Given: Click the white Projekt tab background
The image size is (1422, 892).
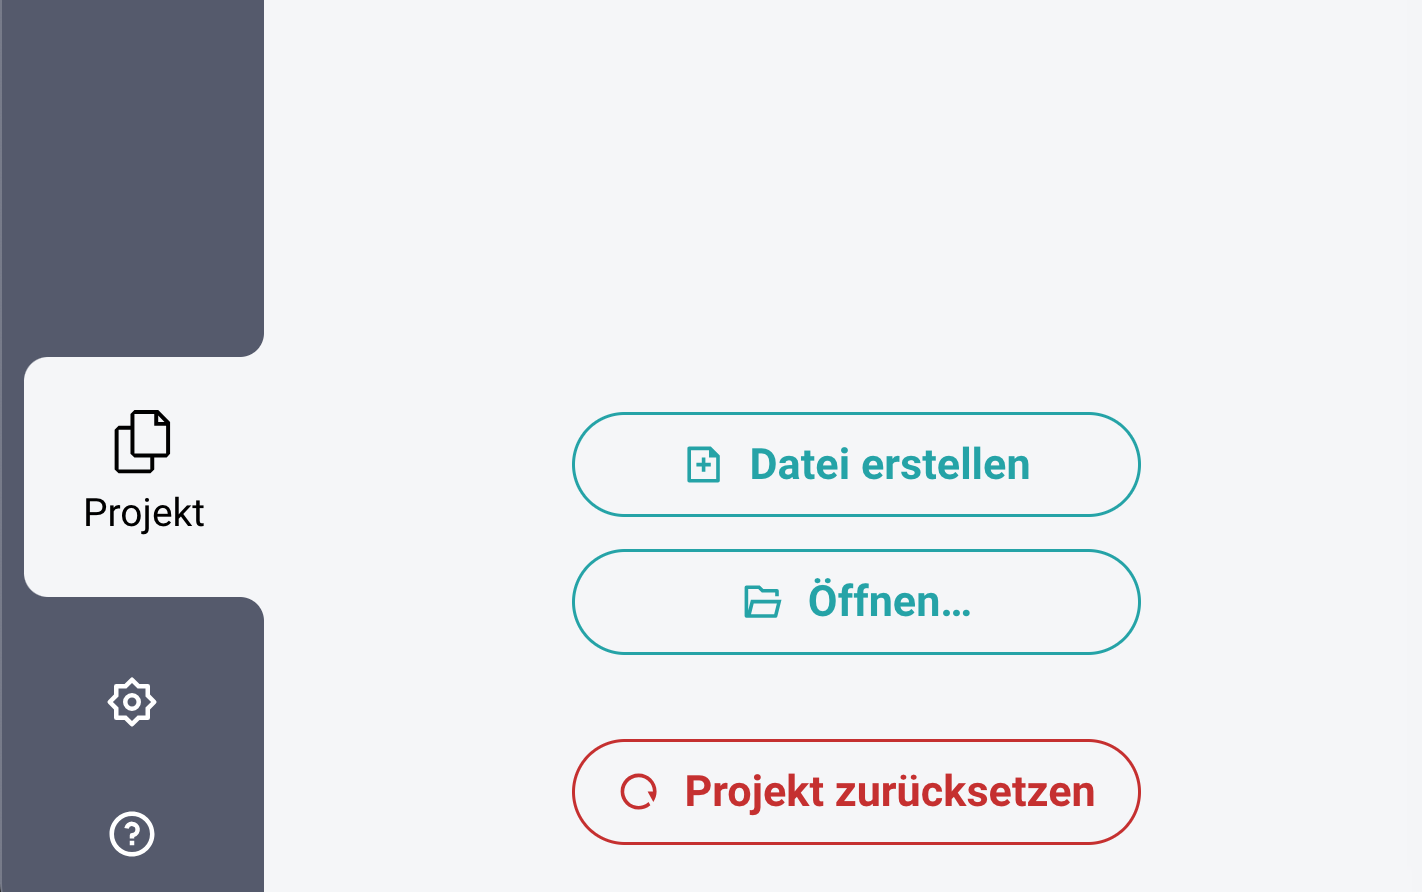Looking at the screenshot, I should tap(144, 477).
